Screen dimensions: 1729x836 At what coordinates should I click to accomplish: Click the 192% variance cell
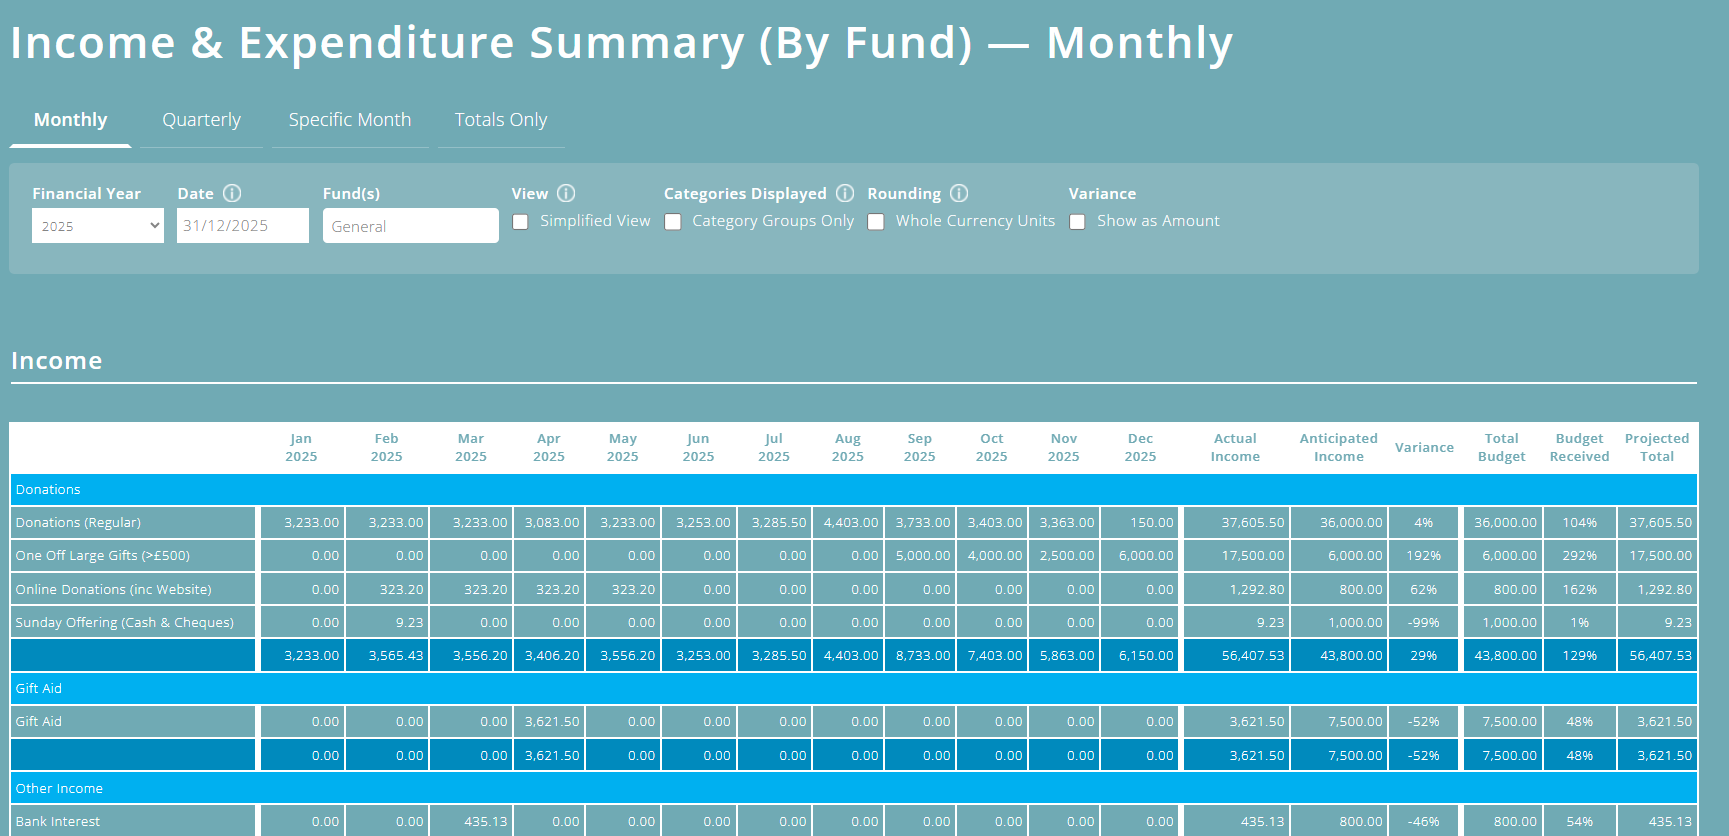(1424, 556)
